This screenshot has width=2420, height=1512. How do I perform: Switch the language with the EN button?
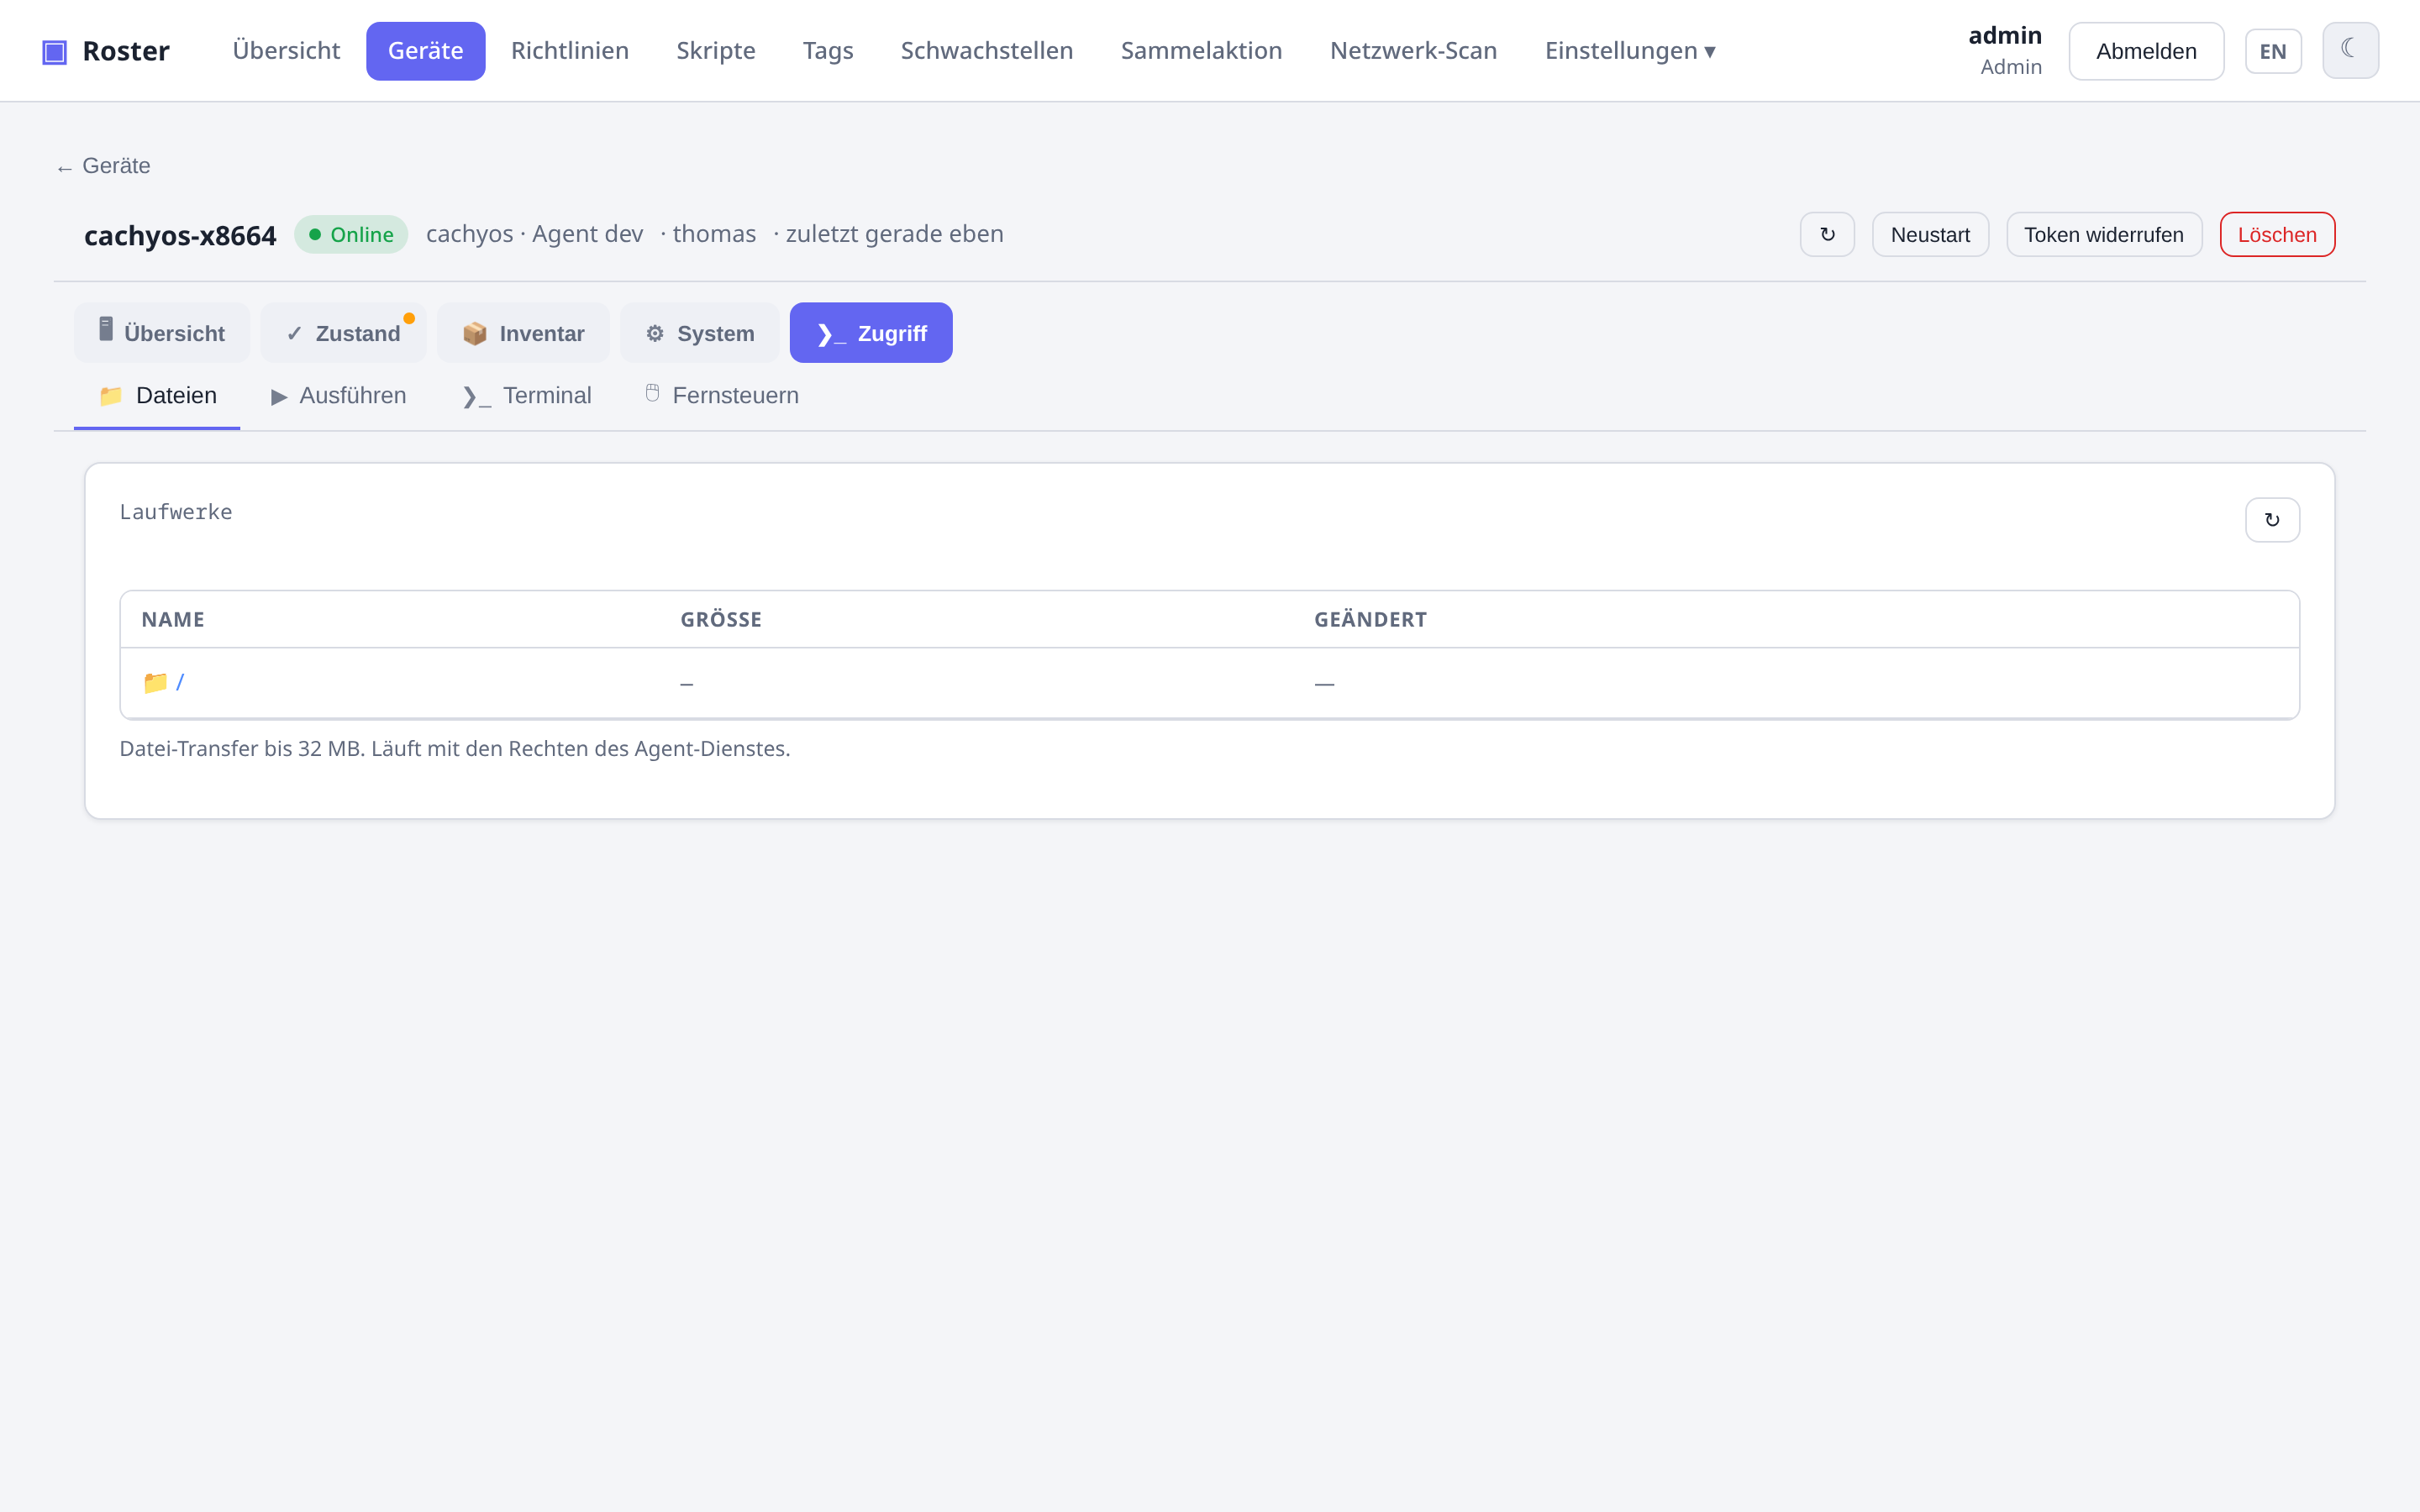2273,51
